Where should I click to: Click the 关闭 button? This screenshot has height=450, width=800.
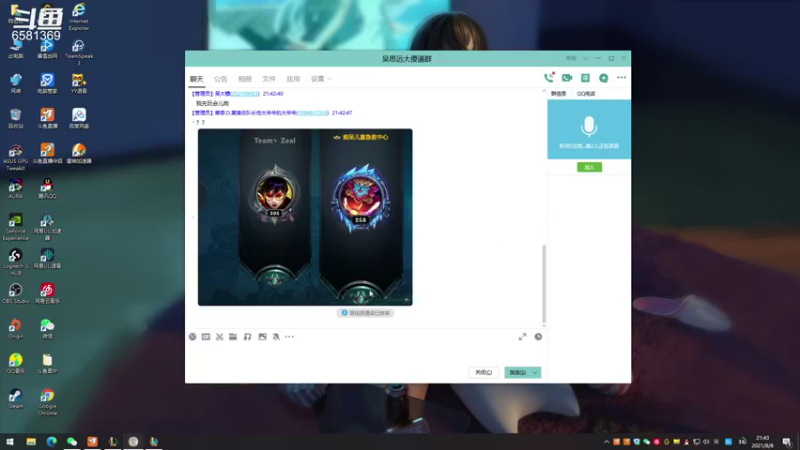click(x=483, y=372)
